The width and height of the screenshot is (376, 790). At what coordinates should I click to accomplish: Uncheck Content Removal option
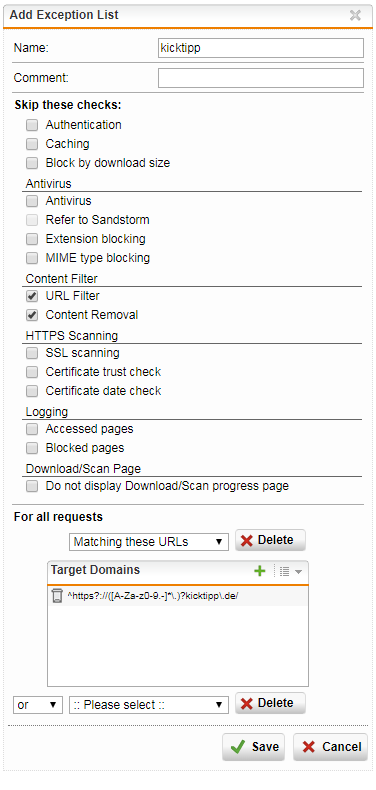click(x=32, y=315)
